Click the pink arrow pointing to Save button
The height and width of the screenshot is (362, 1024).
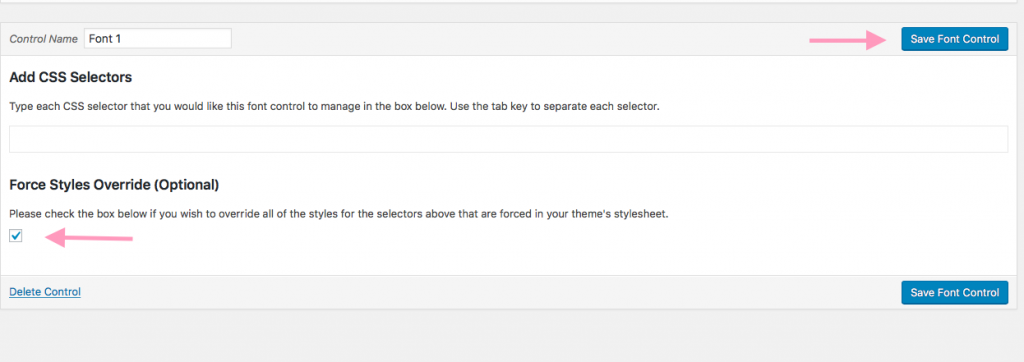tap(847, 40)
